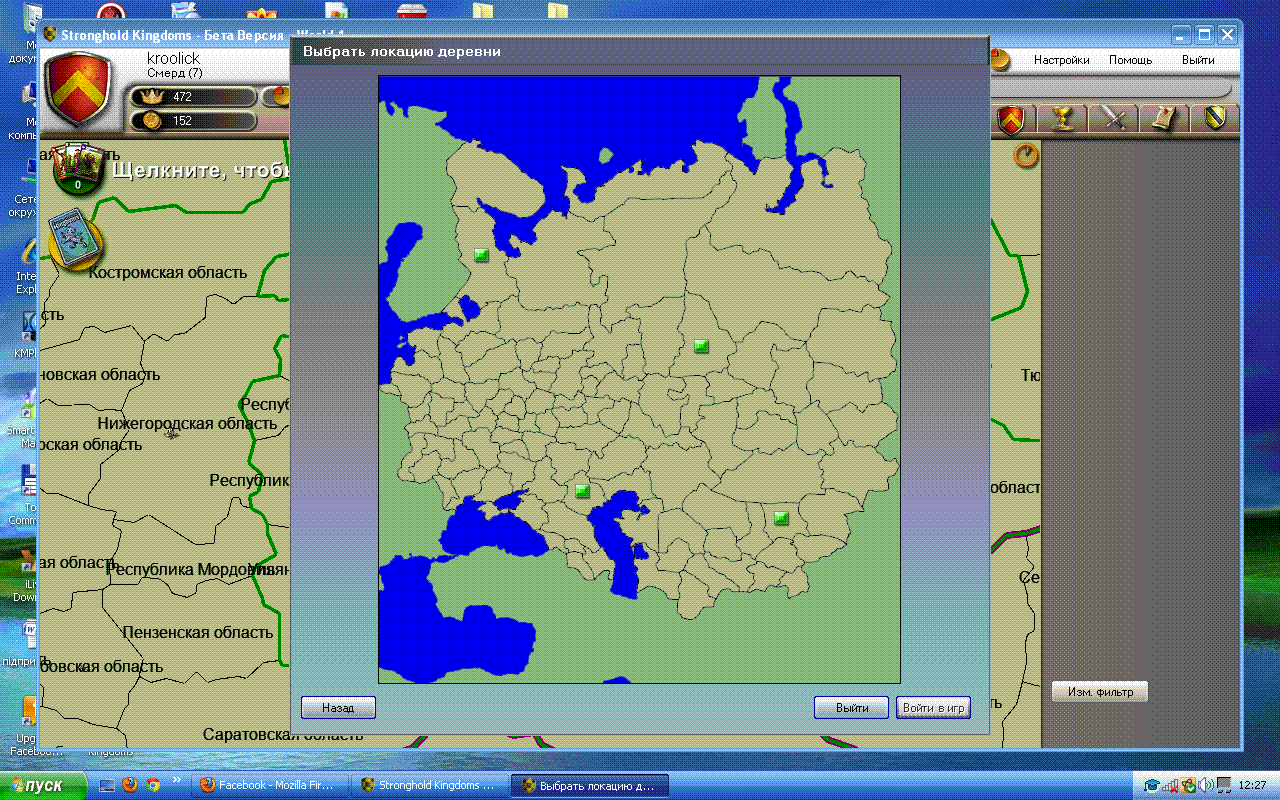Click the orange clock icon on the map

1026,155
